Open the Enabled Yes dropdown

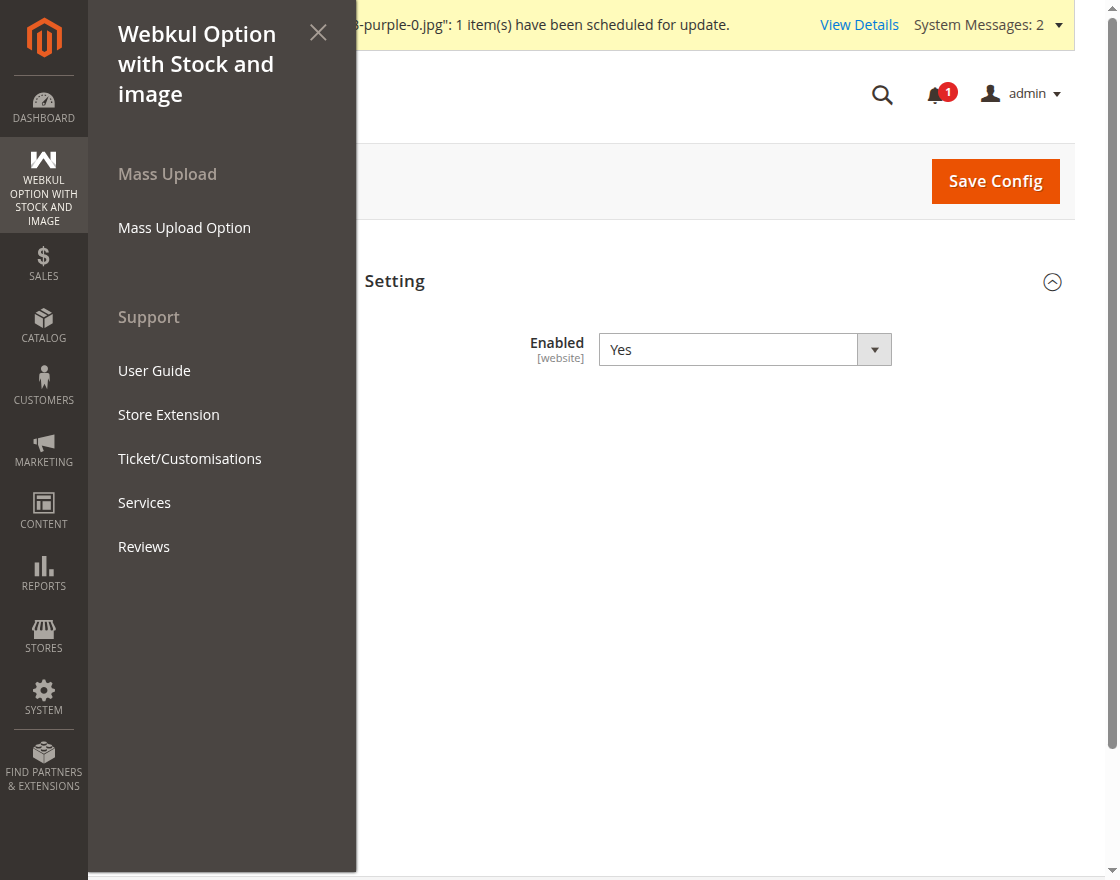point(745,349)
